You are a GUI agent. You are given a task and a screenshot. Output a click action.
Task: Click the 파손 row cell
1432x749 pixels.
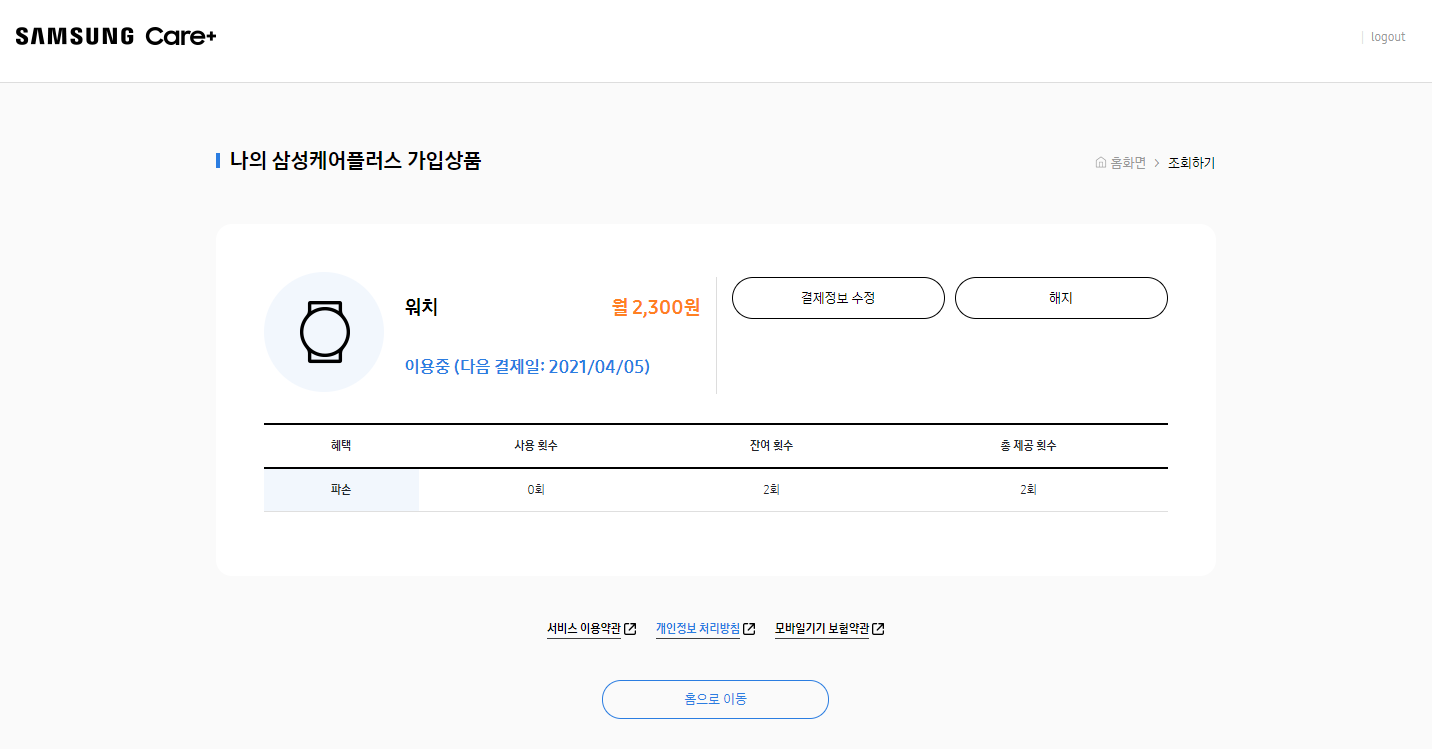[x=341, y=490]
